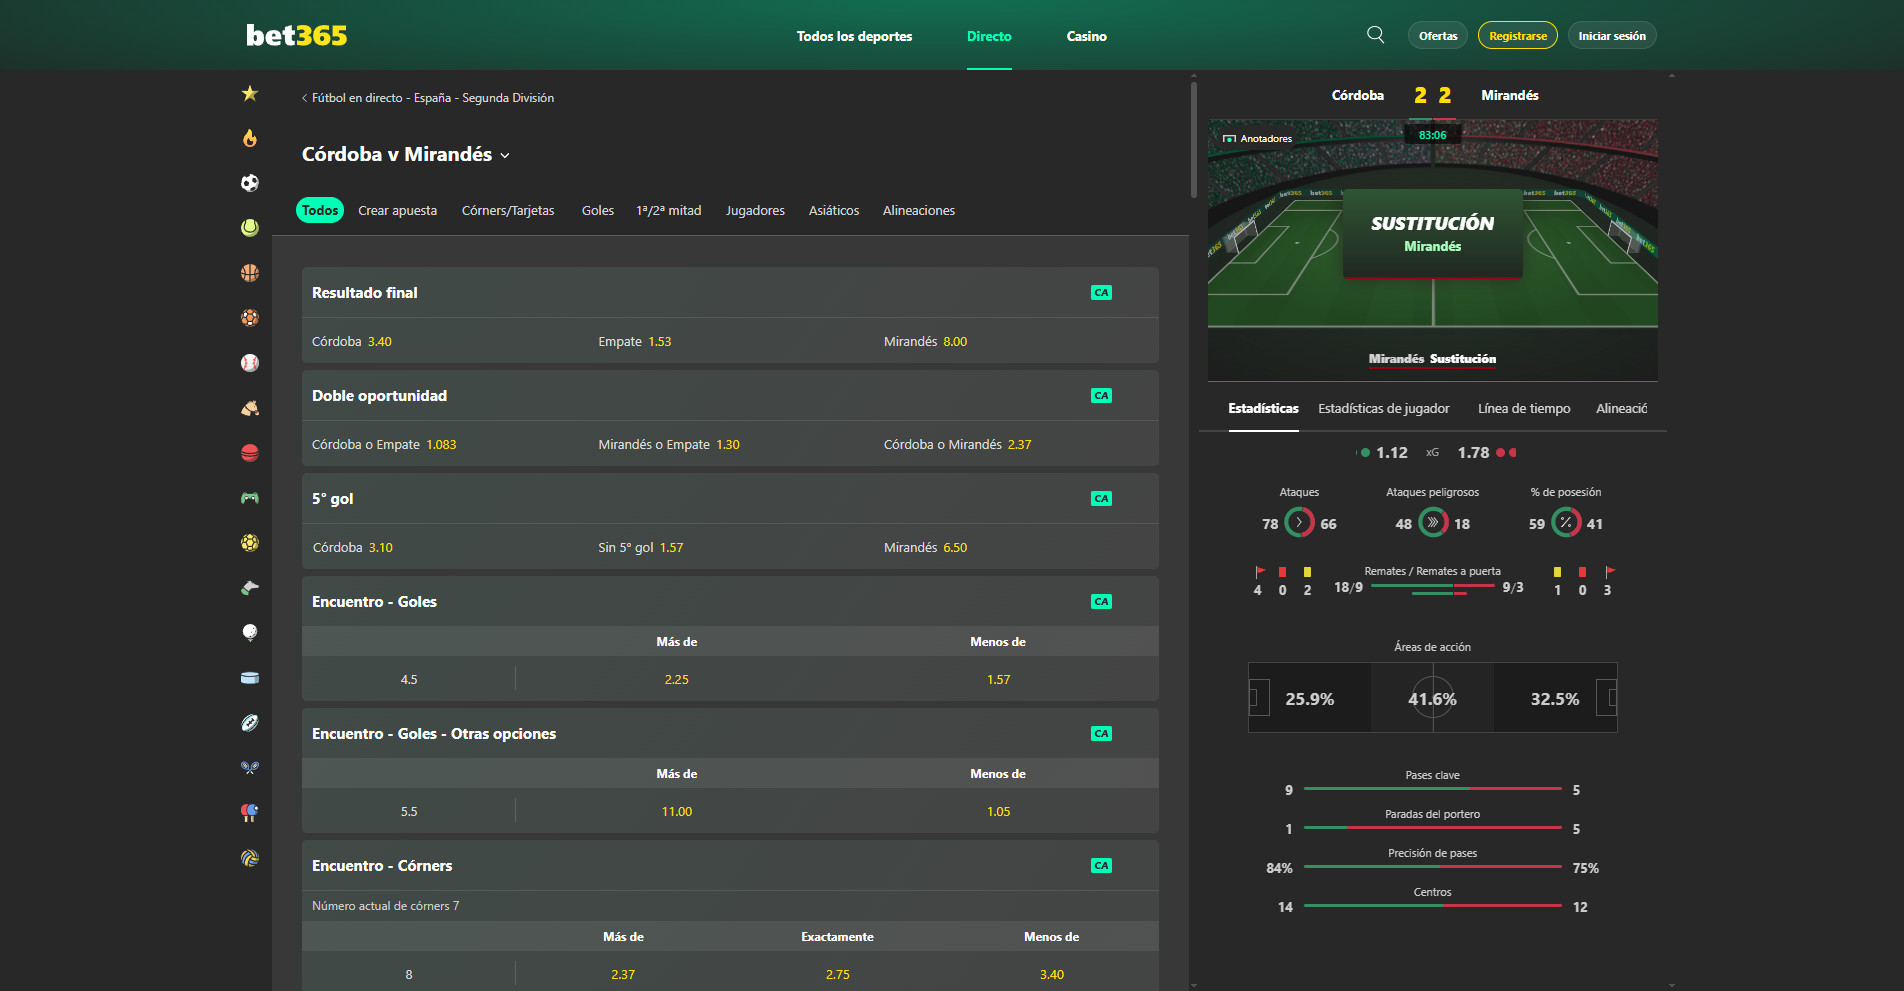Select the horse racing icon in the sidebar
This screenshot has height=991, width=1904.
coord(250,408)
